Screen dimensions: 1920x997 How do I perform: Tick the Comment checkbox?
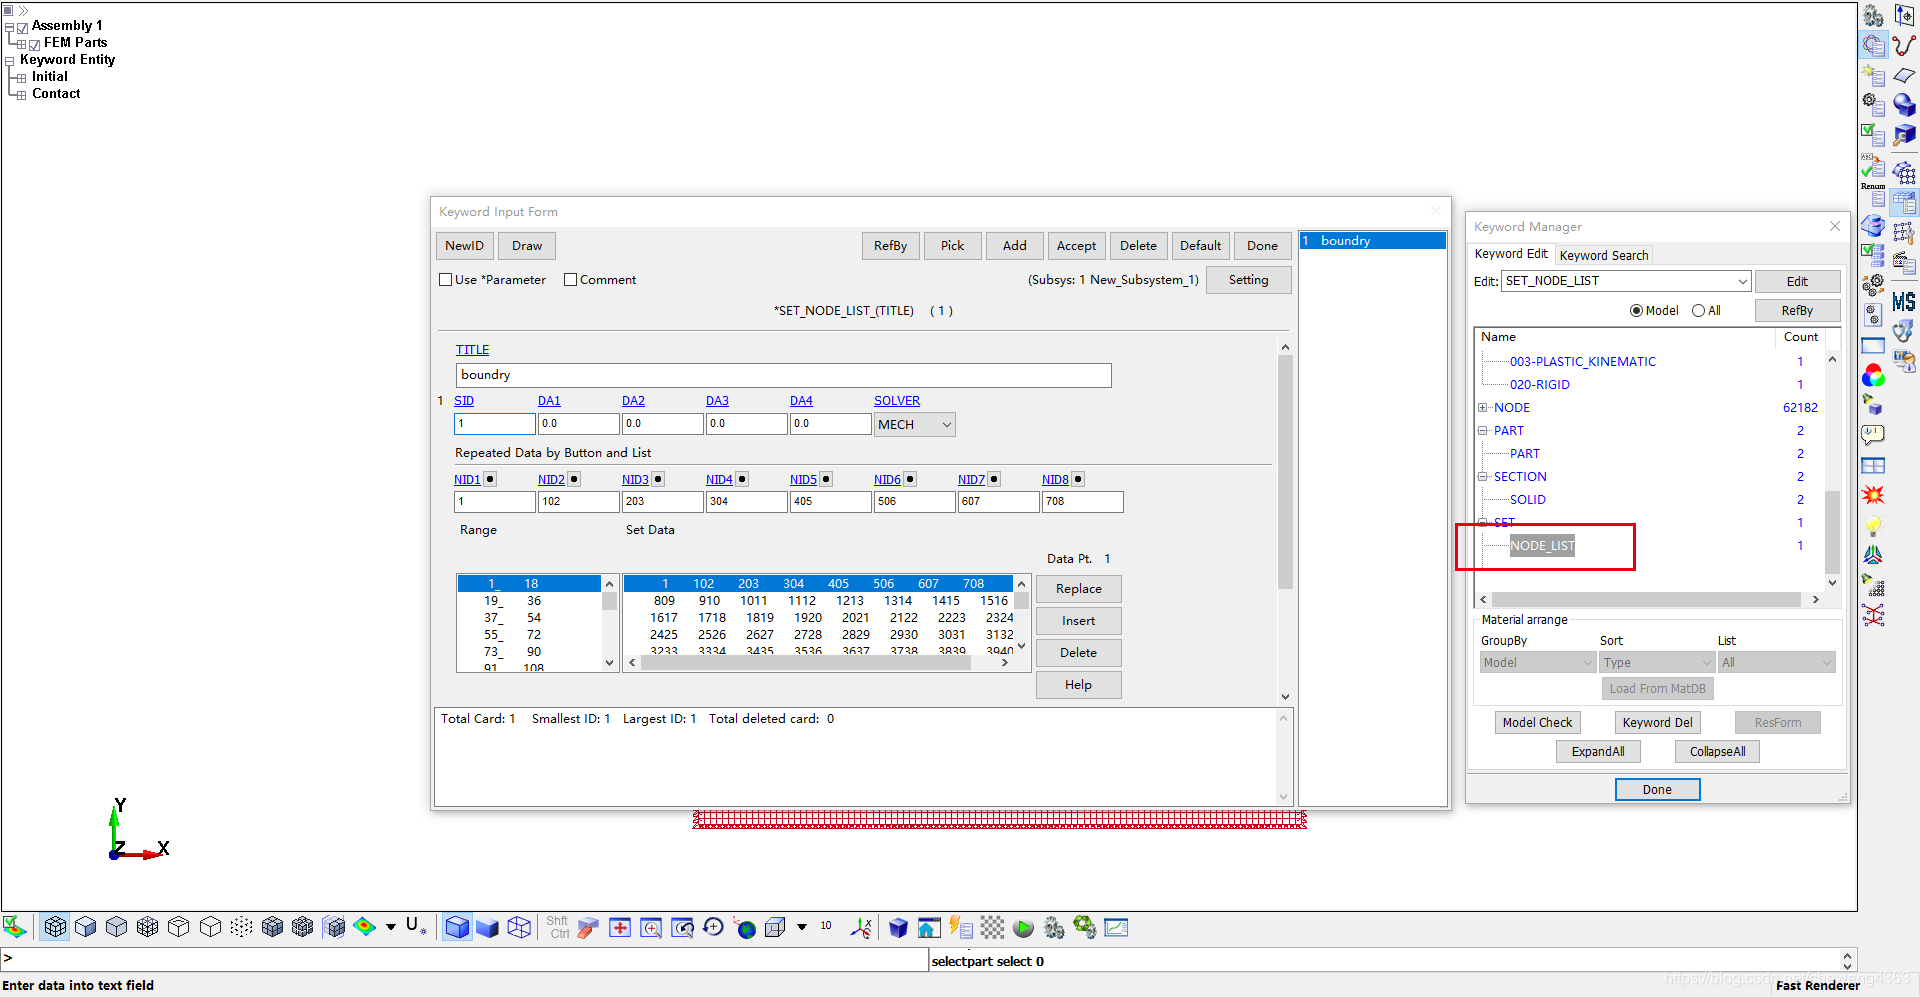571,280
